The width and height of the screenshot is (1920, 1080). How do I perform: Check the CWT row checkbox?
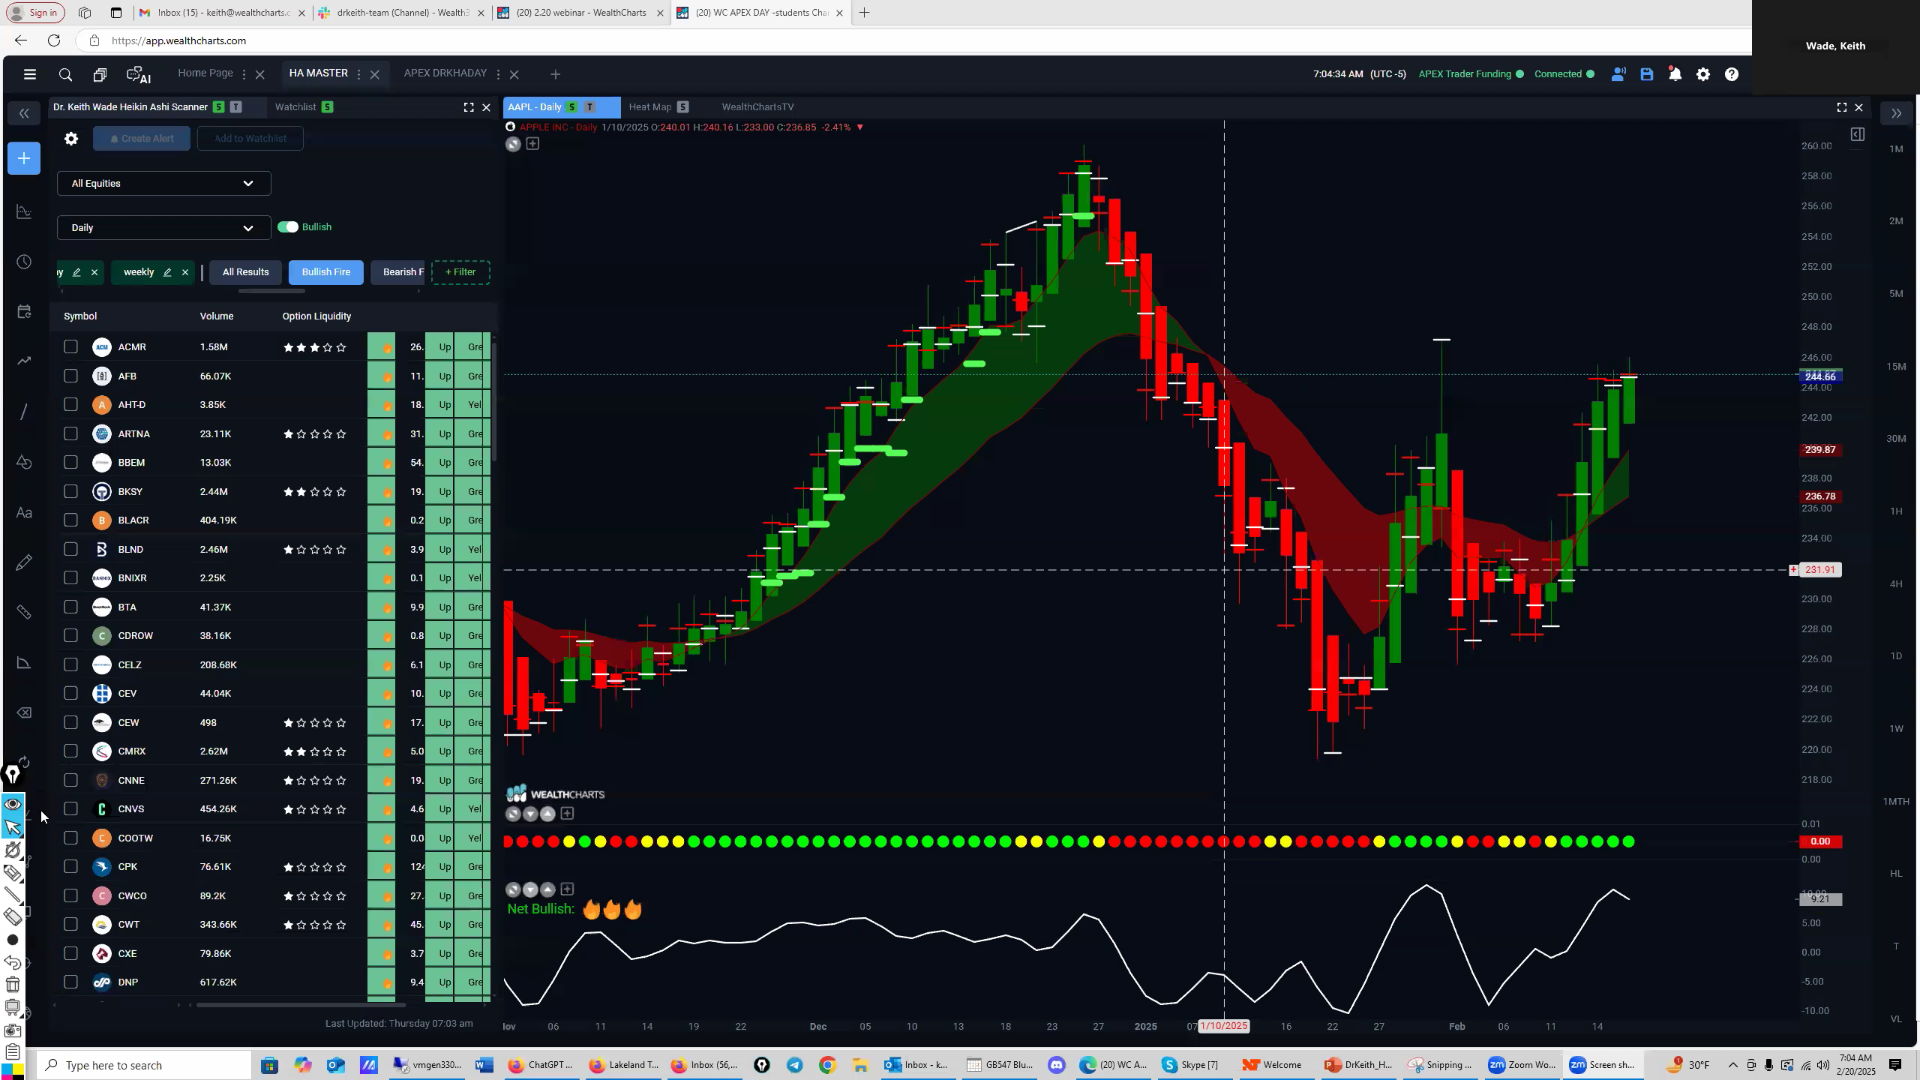(x=70, y=924)
